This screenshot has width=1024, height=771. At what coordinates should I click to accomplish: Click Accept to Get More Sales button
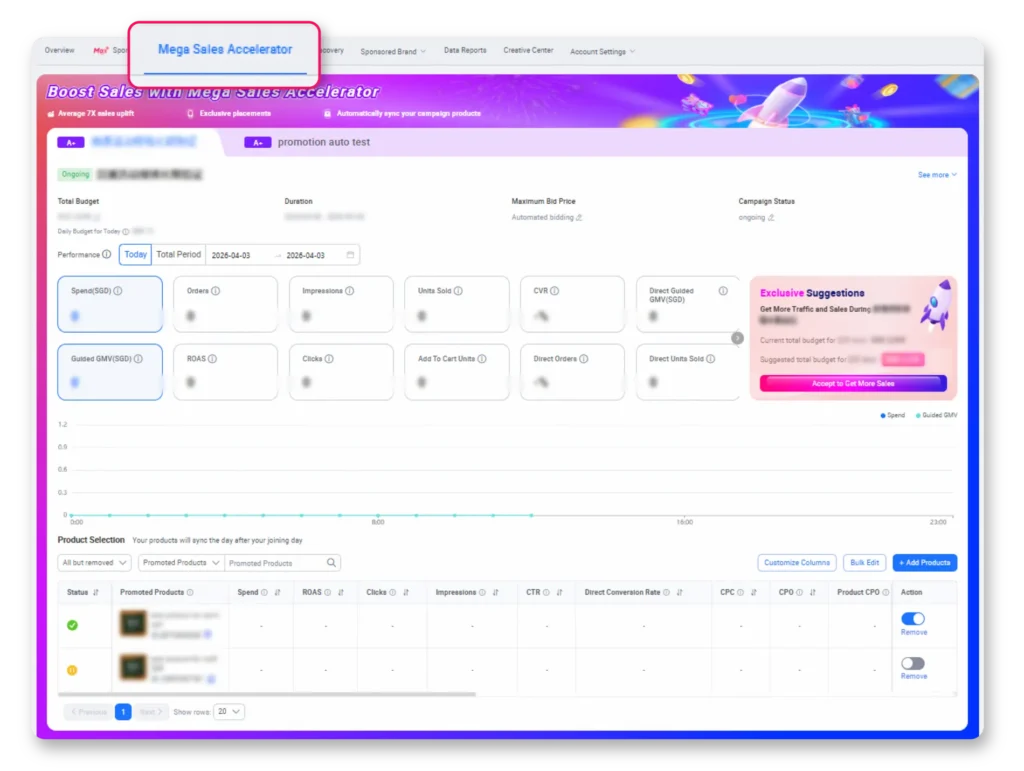click(853, 383)
